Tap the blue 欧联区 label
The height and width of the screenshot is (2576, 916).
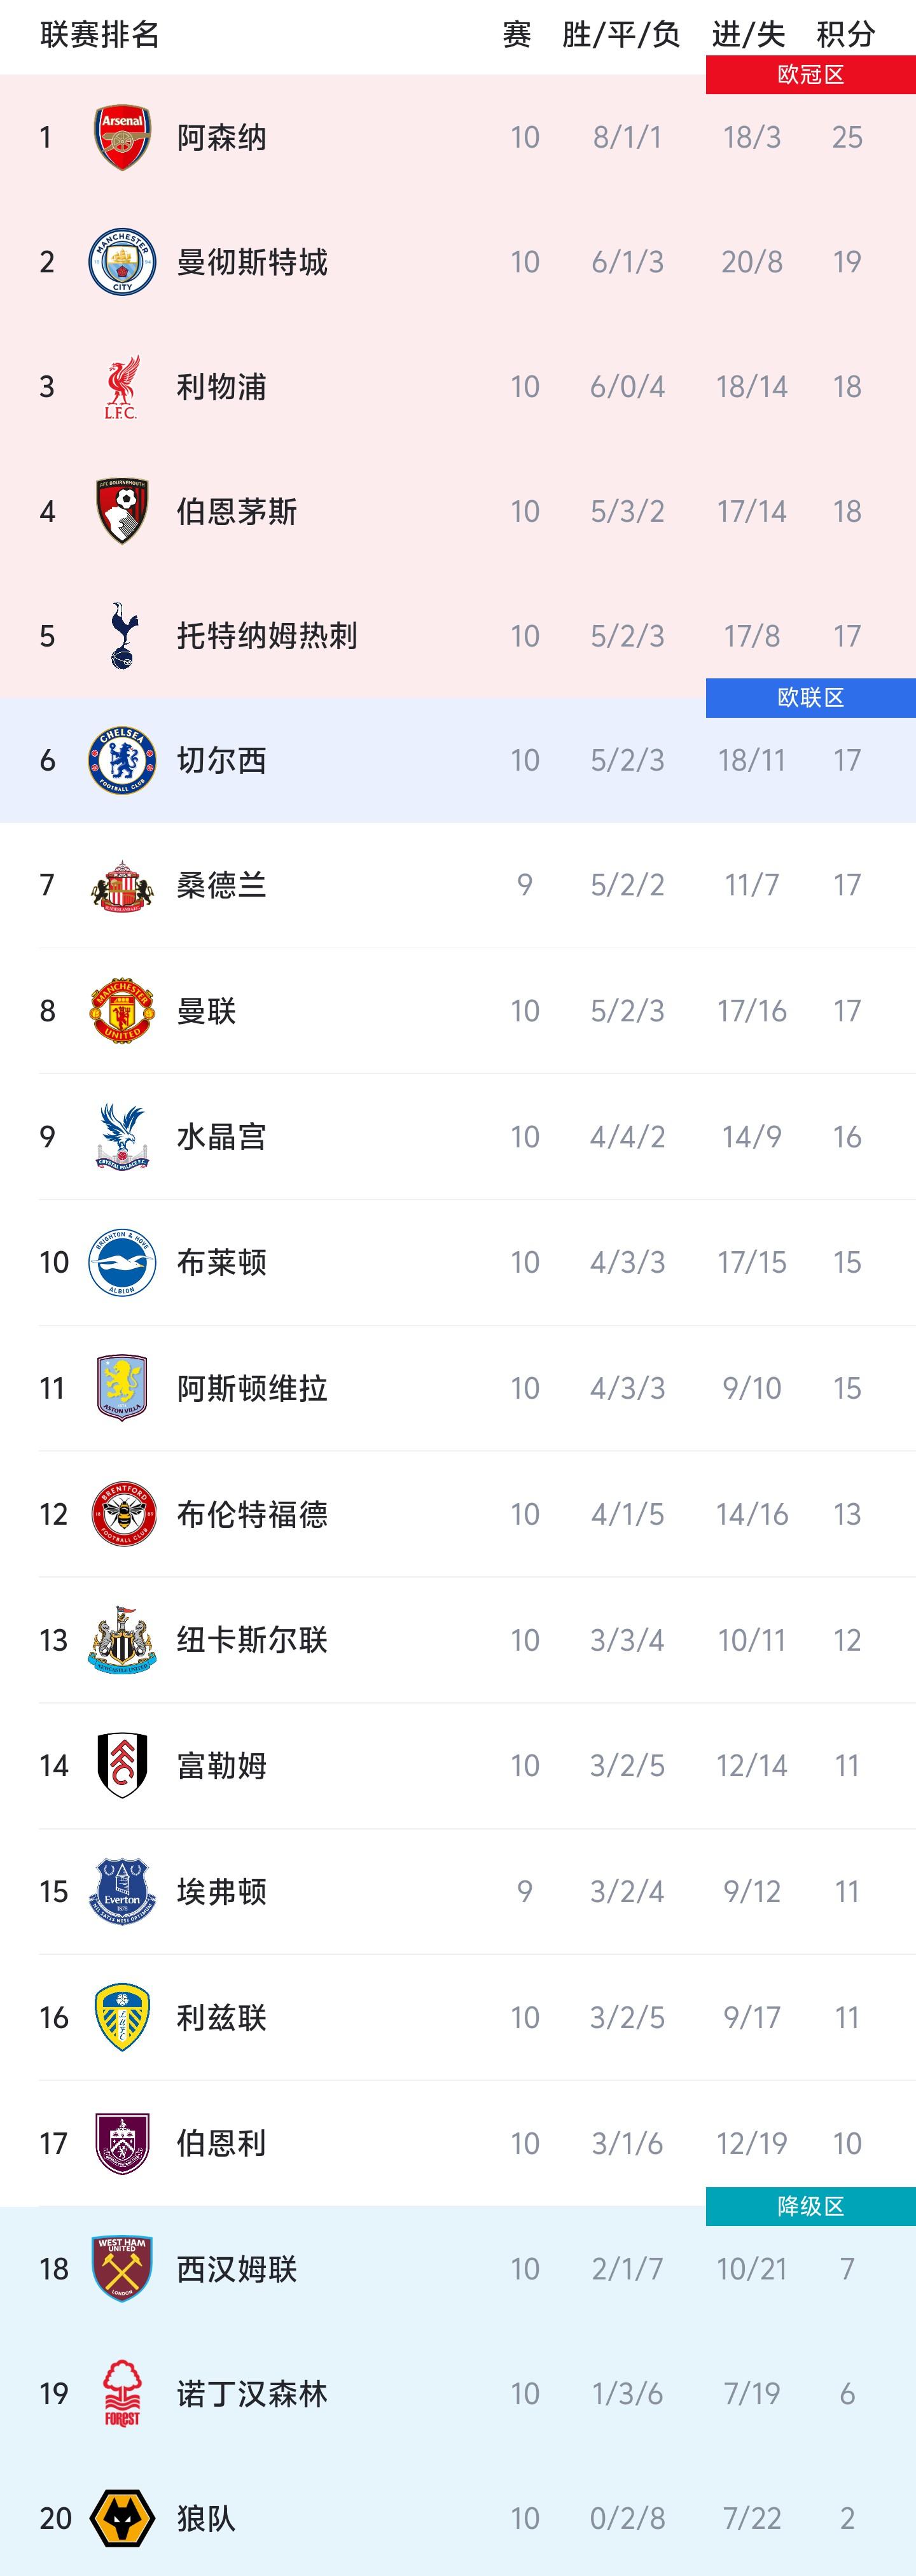pos(810,698)
